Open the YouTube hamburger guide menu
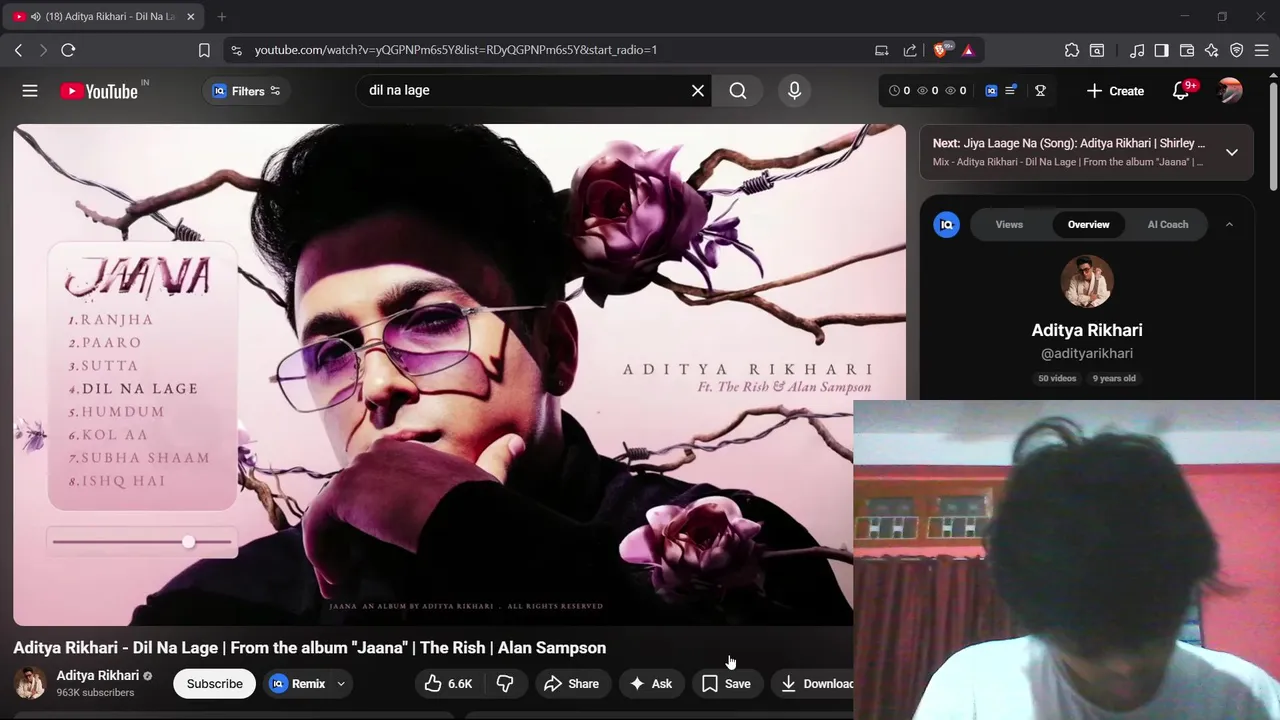The width and height of the screenshot is (1280, 720). (30, 91)
